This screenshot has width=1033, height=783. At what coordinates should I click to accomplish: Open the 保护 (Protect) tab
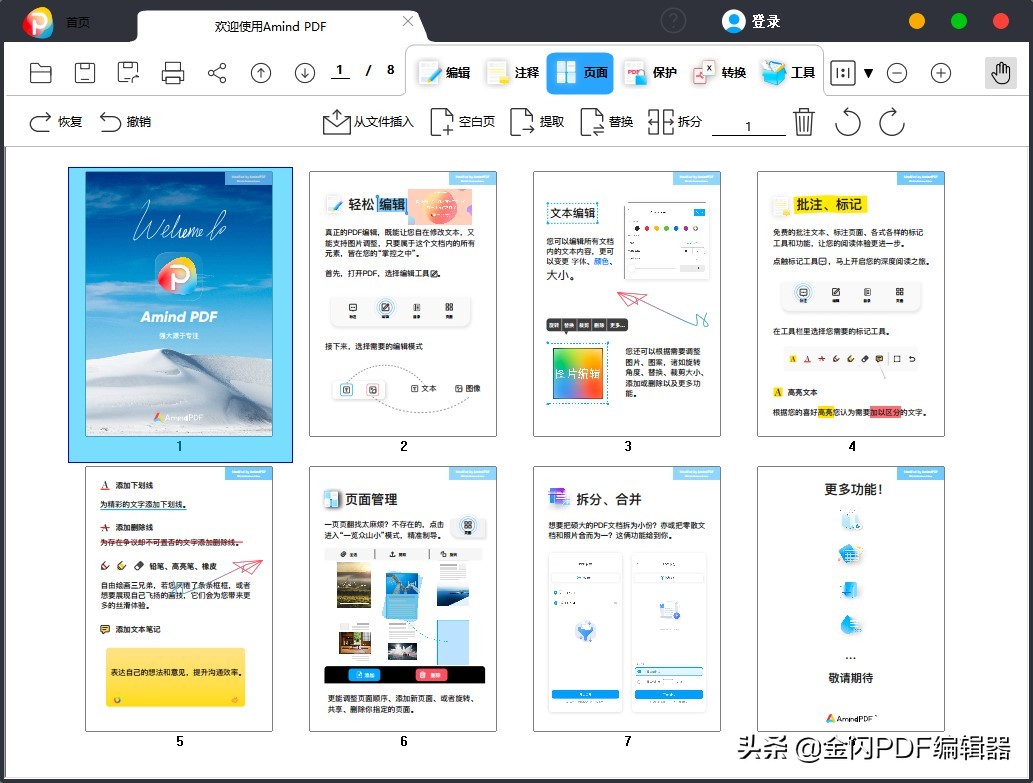tap(651, 72)
